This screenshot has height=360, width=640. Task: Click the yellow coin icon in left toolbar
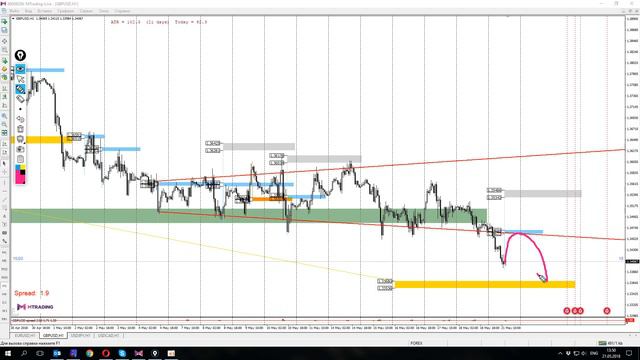pyautogui.click(x=4, y=69)
